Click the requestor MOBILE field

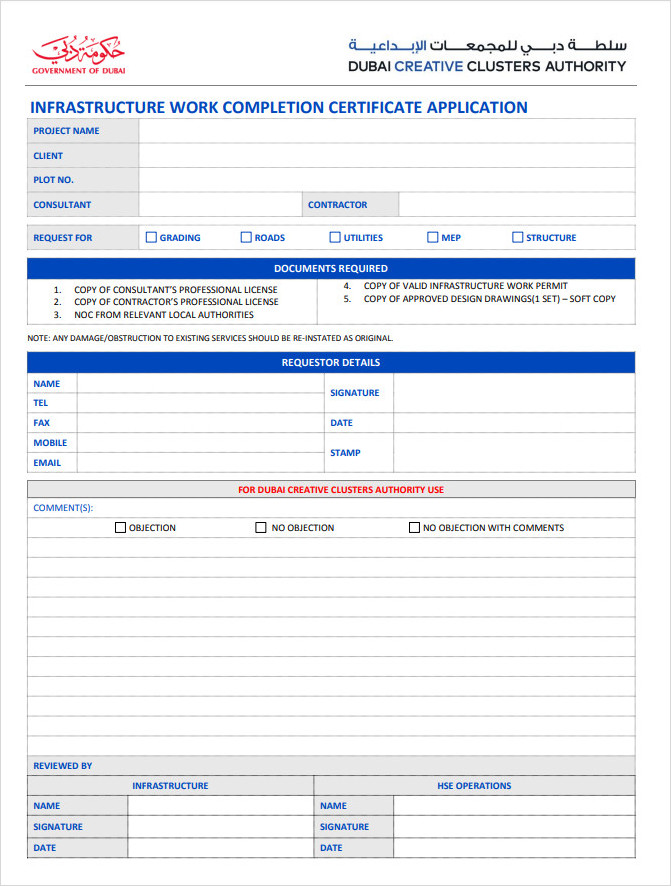point(201,442)
